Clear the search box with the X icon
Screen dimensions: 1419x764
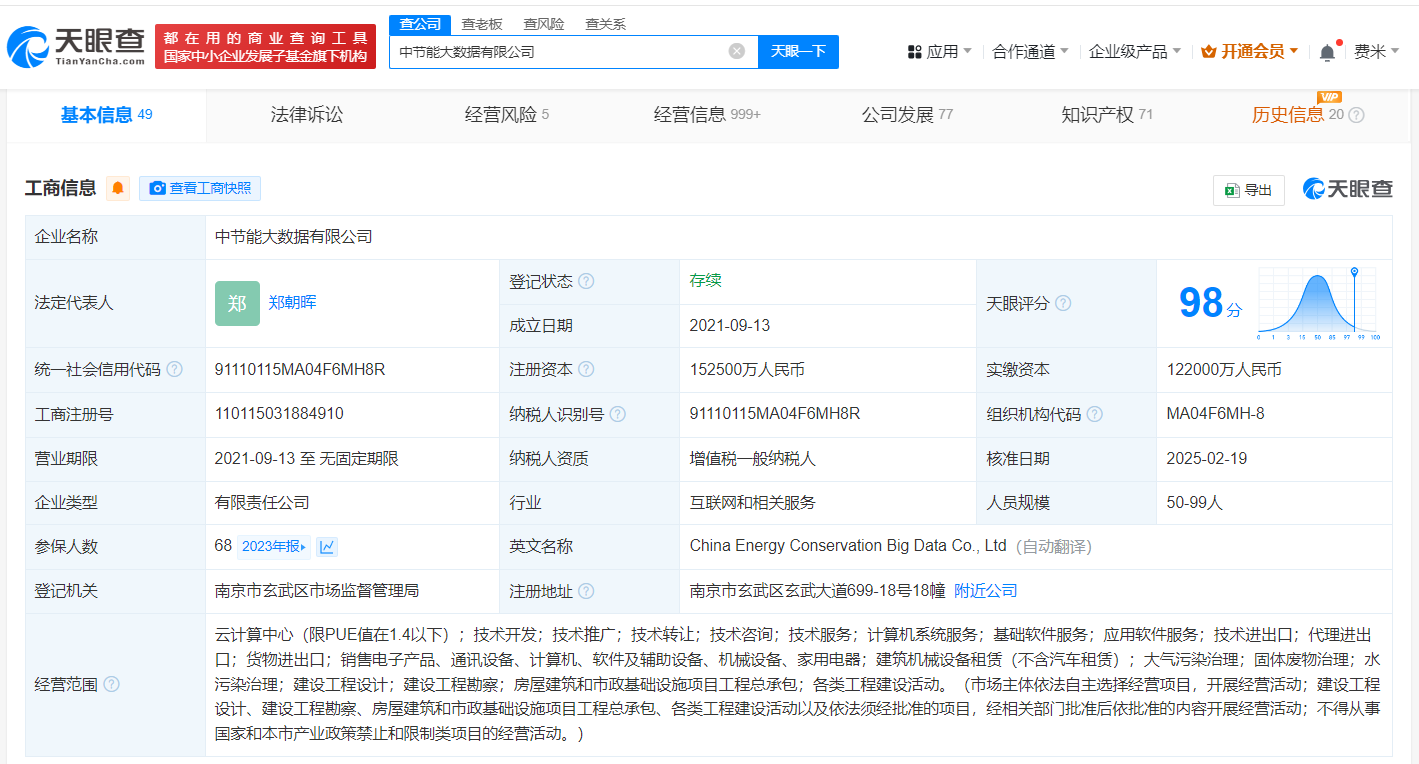coord(737,51)
